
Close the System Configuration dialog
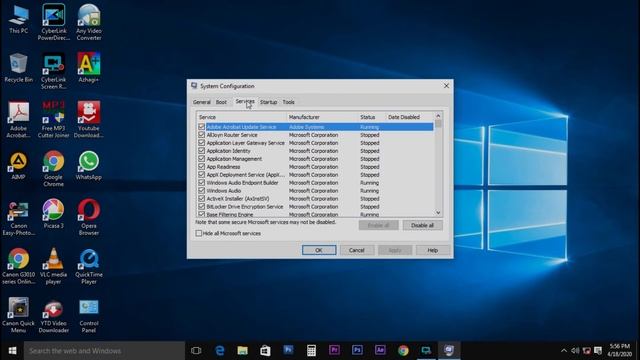(x=446, y=86)
